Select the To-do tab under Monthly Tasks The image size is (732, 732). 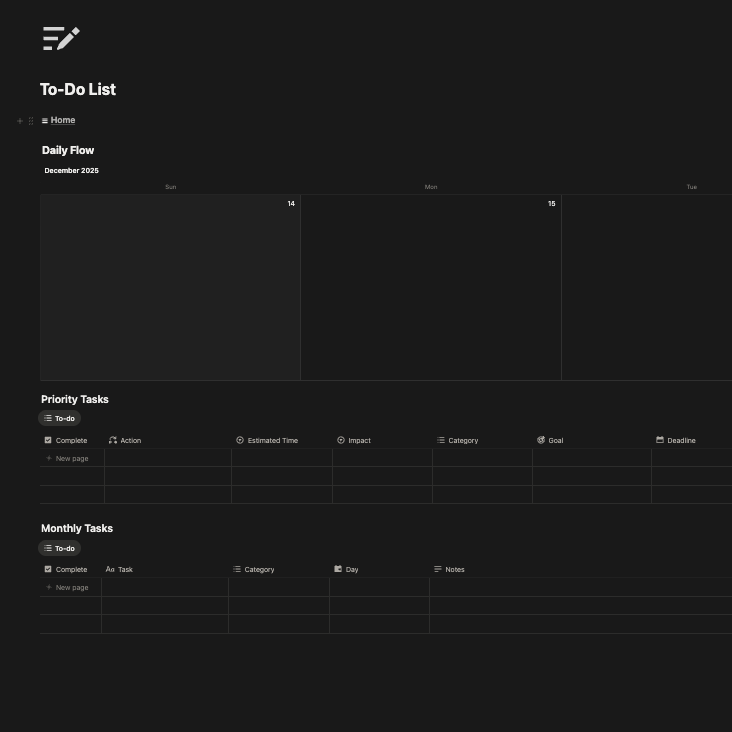[x=60, y=549]
